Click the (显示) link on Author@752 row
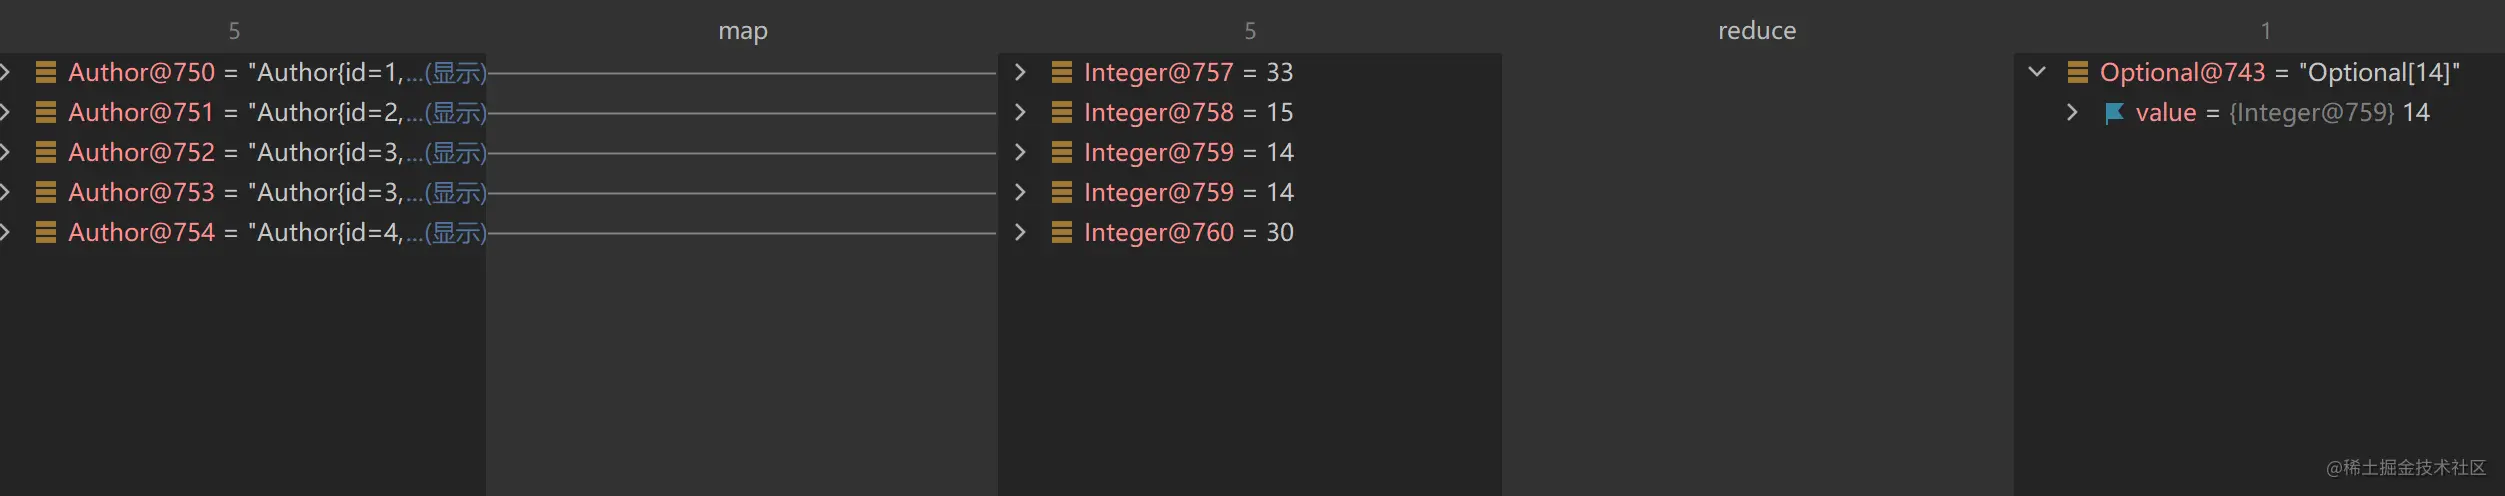Screen dimensions: 2505x496 coord(455,153)
